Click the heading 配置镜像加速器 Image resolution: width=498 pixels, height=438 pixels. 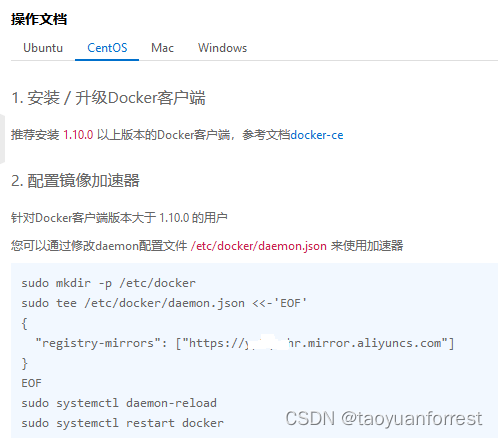coord(75,181)
